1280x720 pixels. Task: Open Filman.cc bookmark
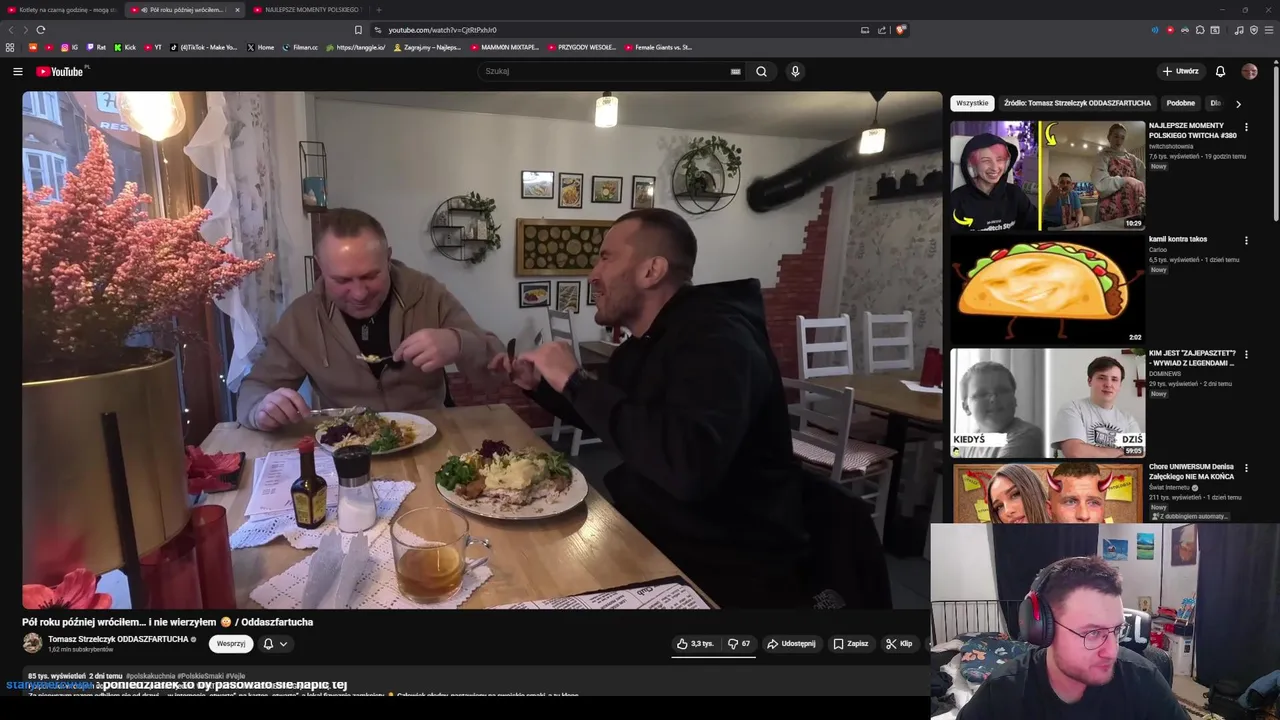[300, 47]
